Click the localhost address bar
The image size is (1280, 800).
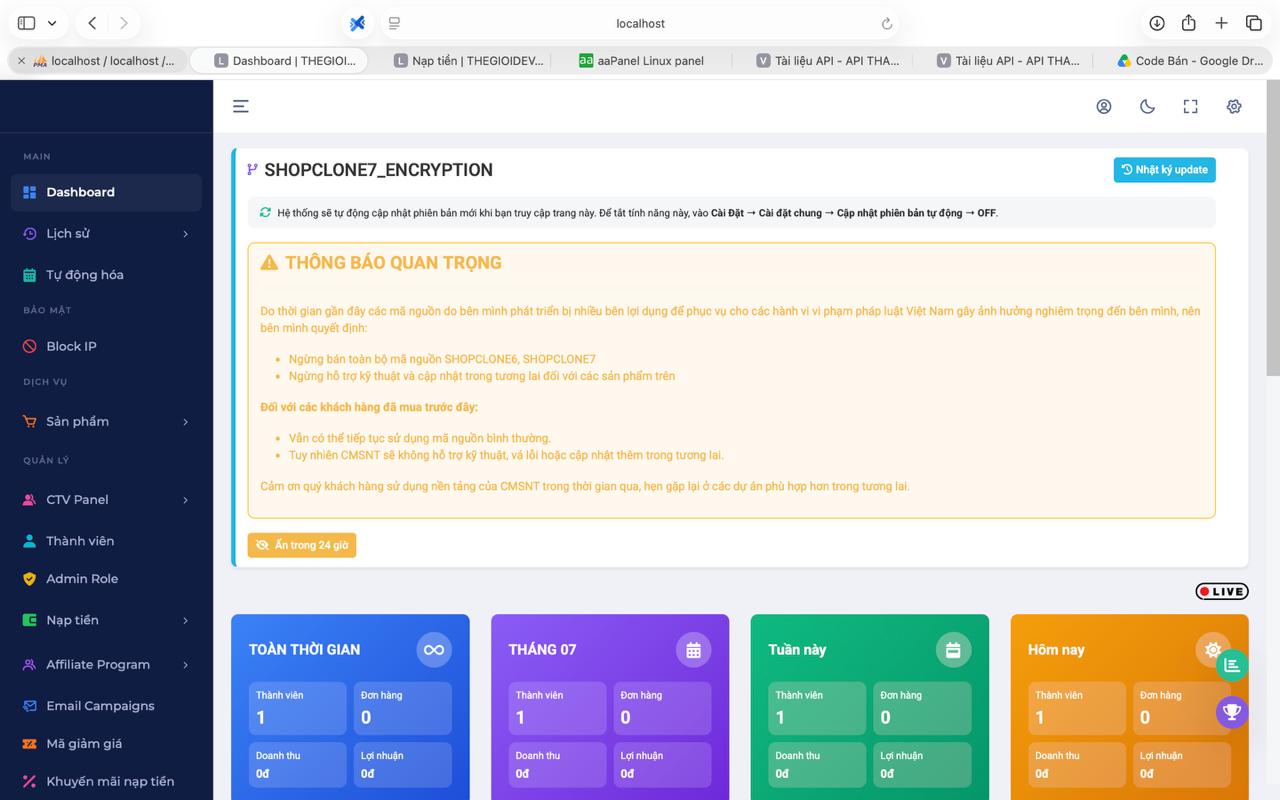640,23
